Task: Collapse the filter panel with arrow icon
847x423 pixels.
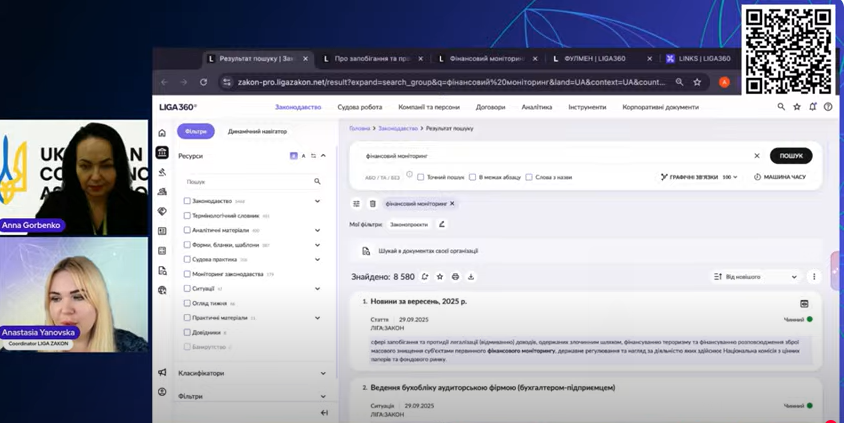Action: coord(323,412)
